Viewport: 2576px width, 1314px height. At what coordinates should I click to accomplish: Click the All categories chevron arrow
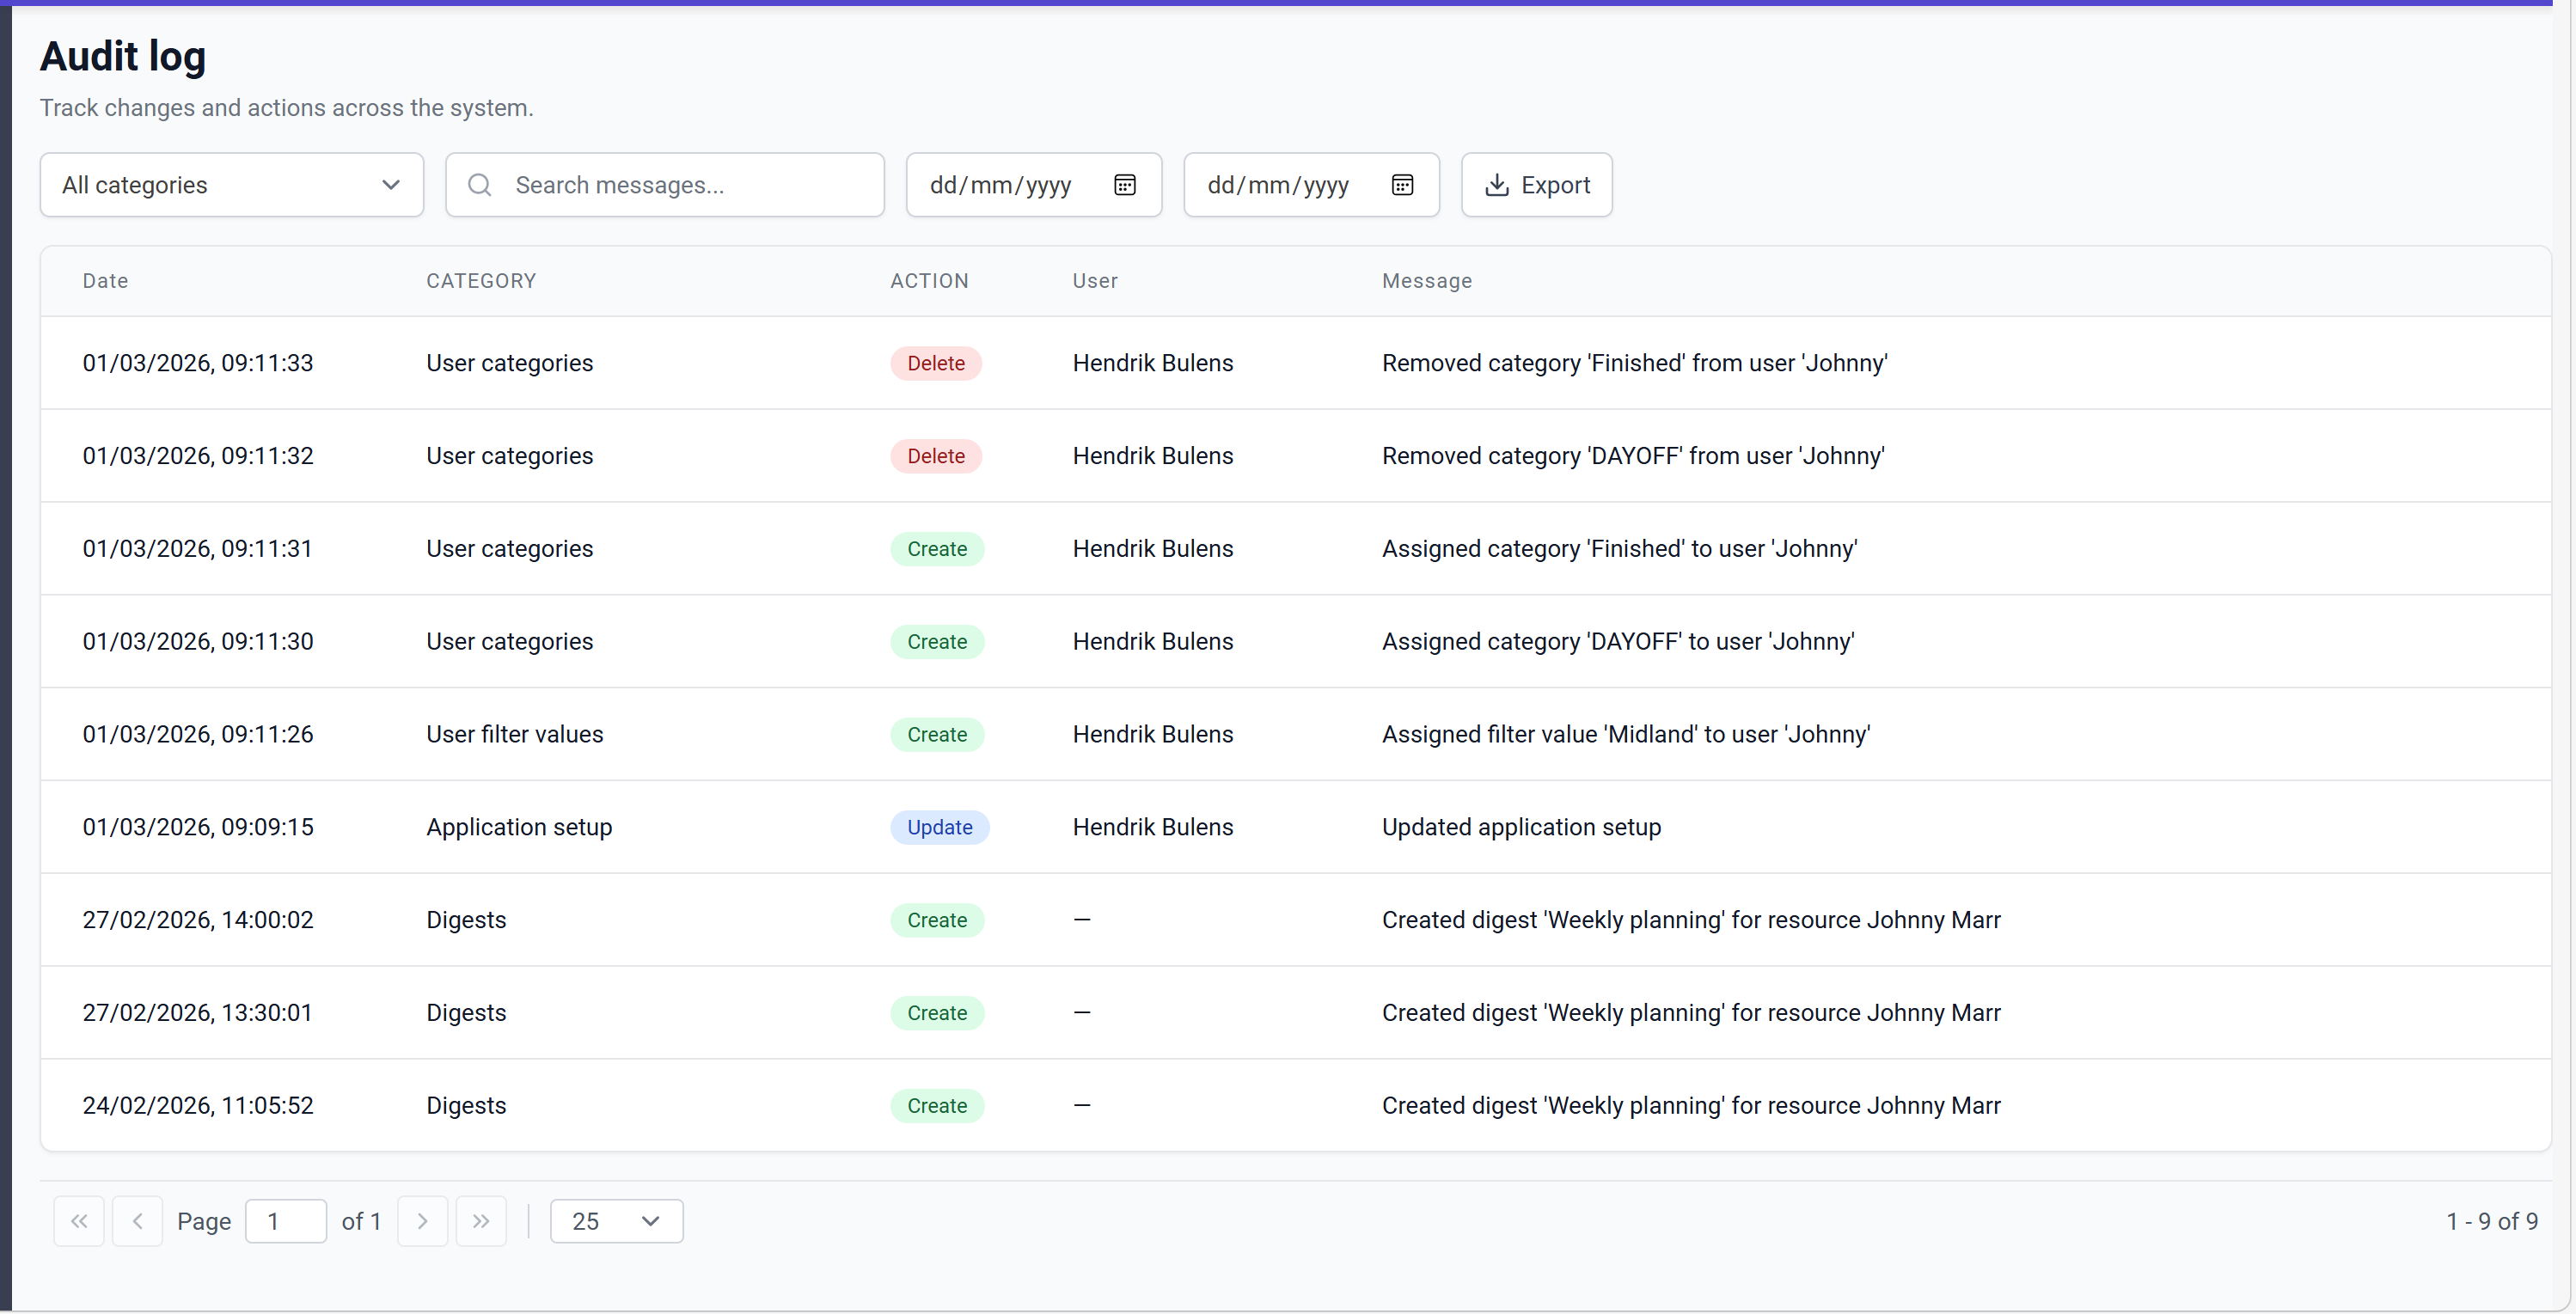[391, 185]
